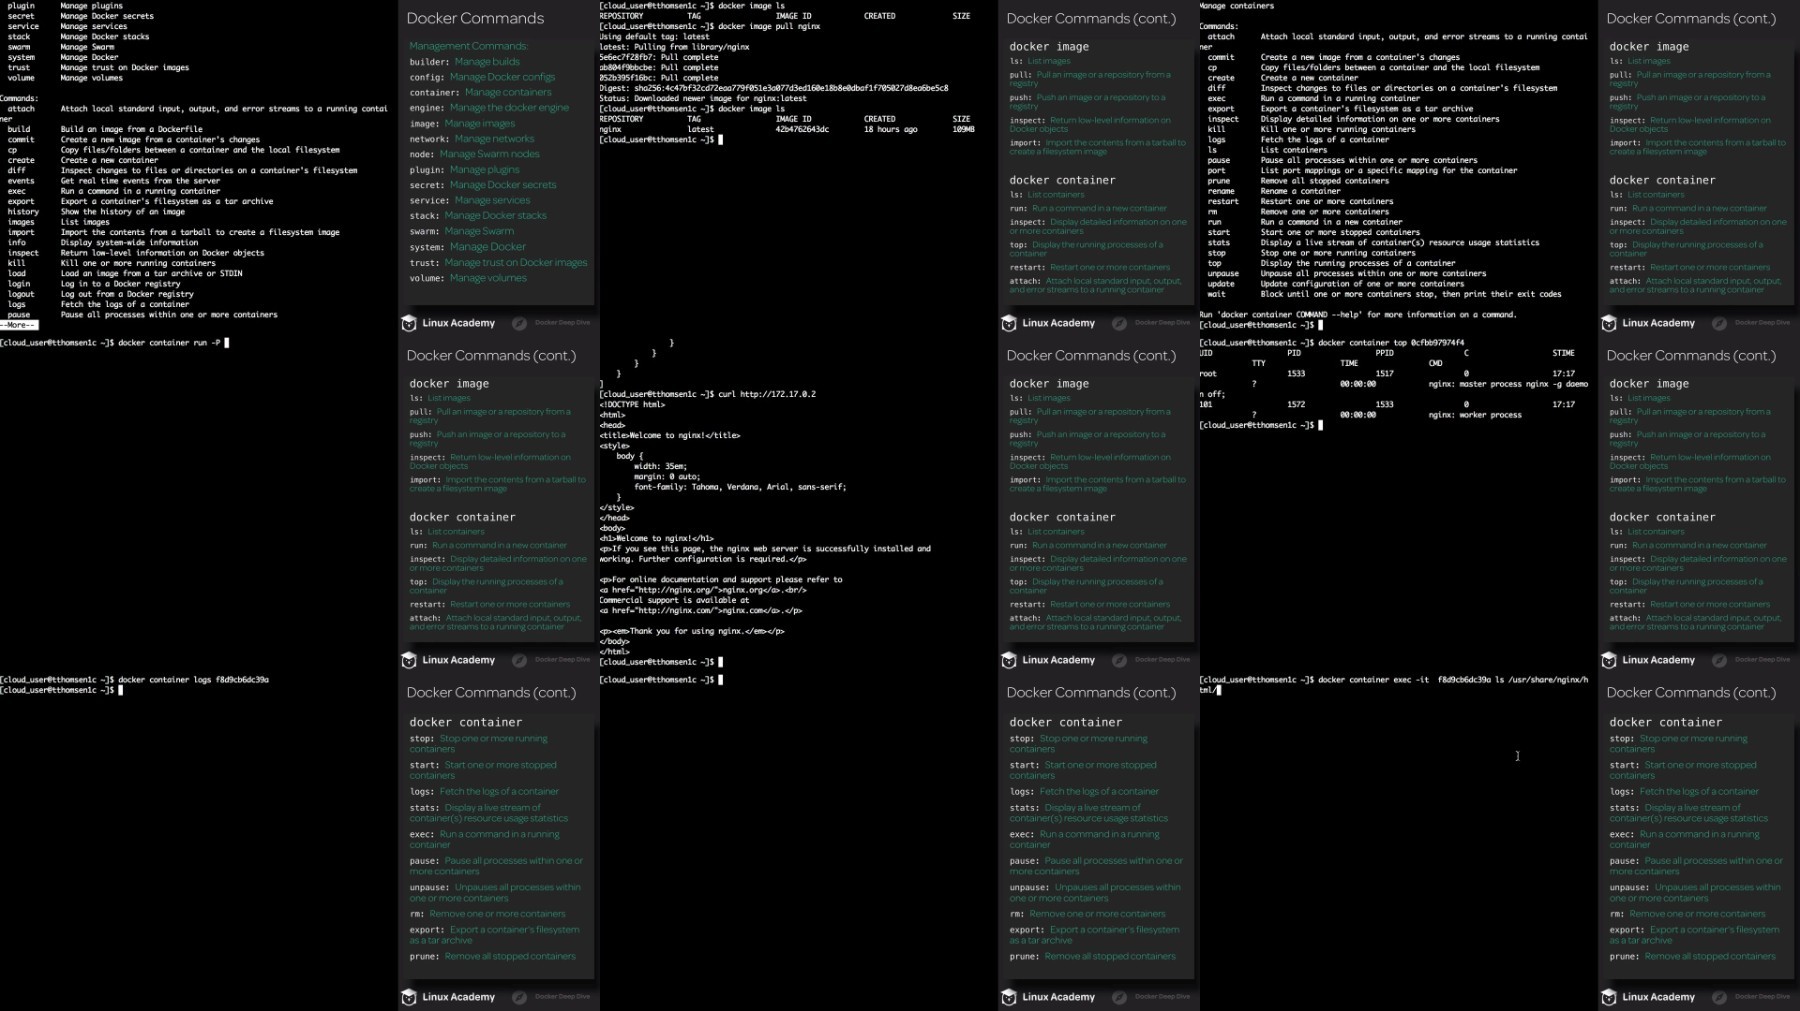Click the "<h1>Welcome to nginx!</h1>" line
Viewport: 1800px width, 1011px height.
[657, 539]
